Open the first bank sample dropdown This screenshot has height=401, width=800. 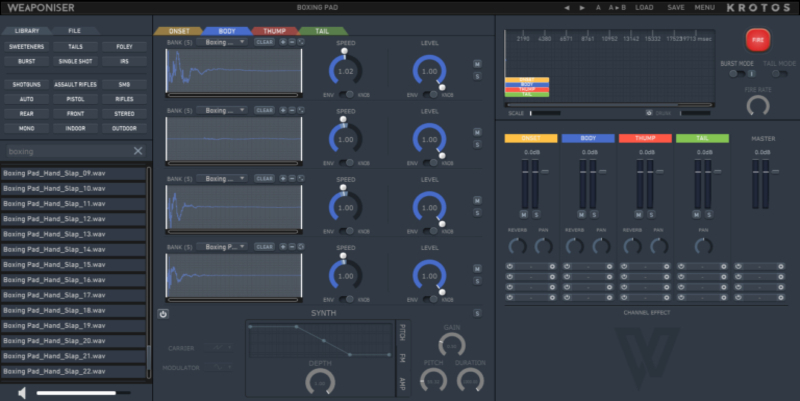(x=222, y=42)
